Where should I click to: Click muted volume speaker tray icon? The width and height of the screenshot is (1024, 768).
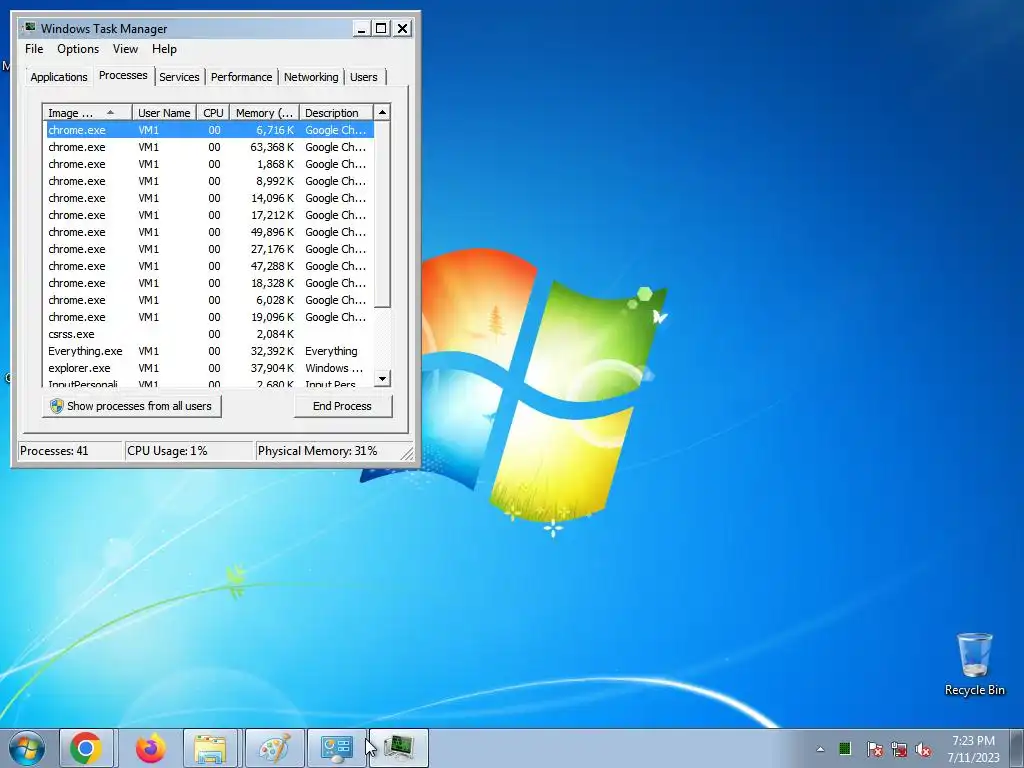pos(923,748)
